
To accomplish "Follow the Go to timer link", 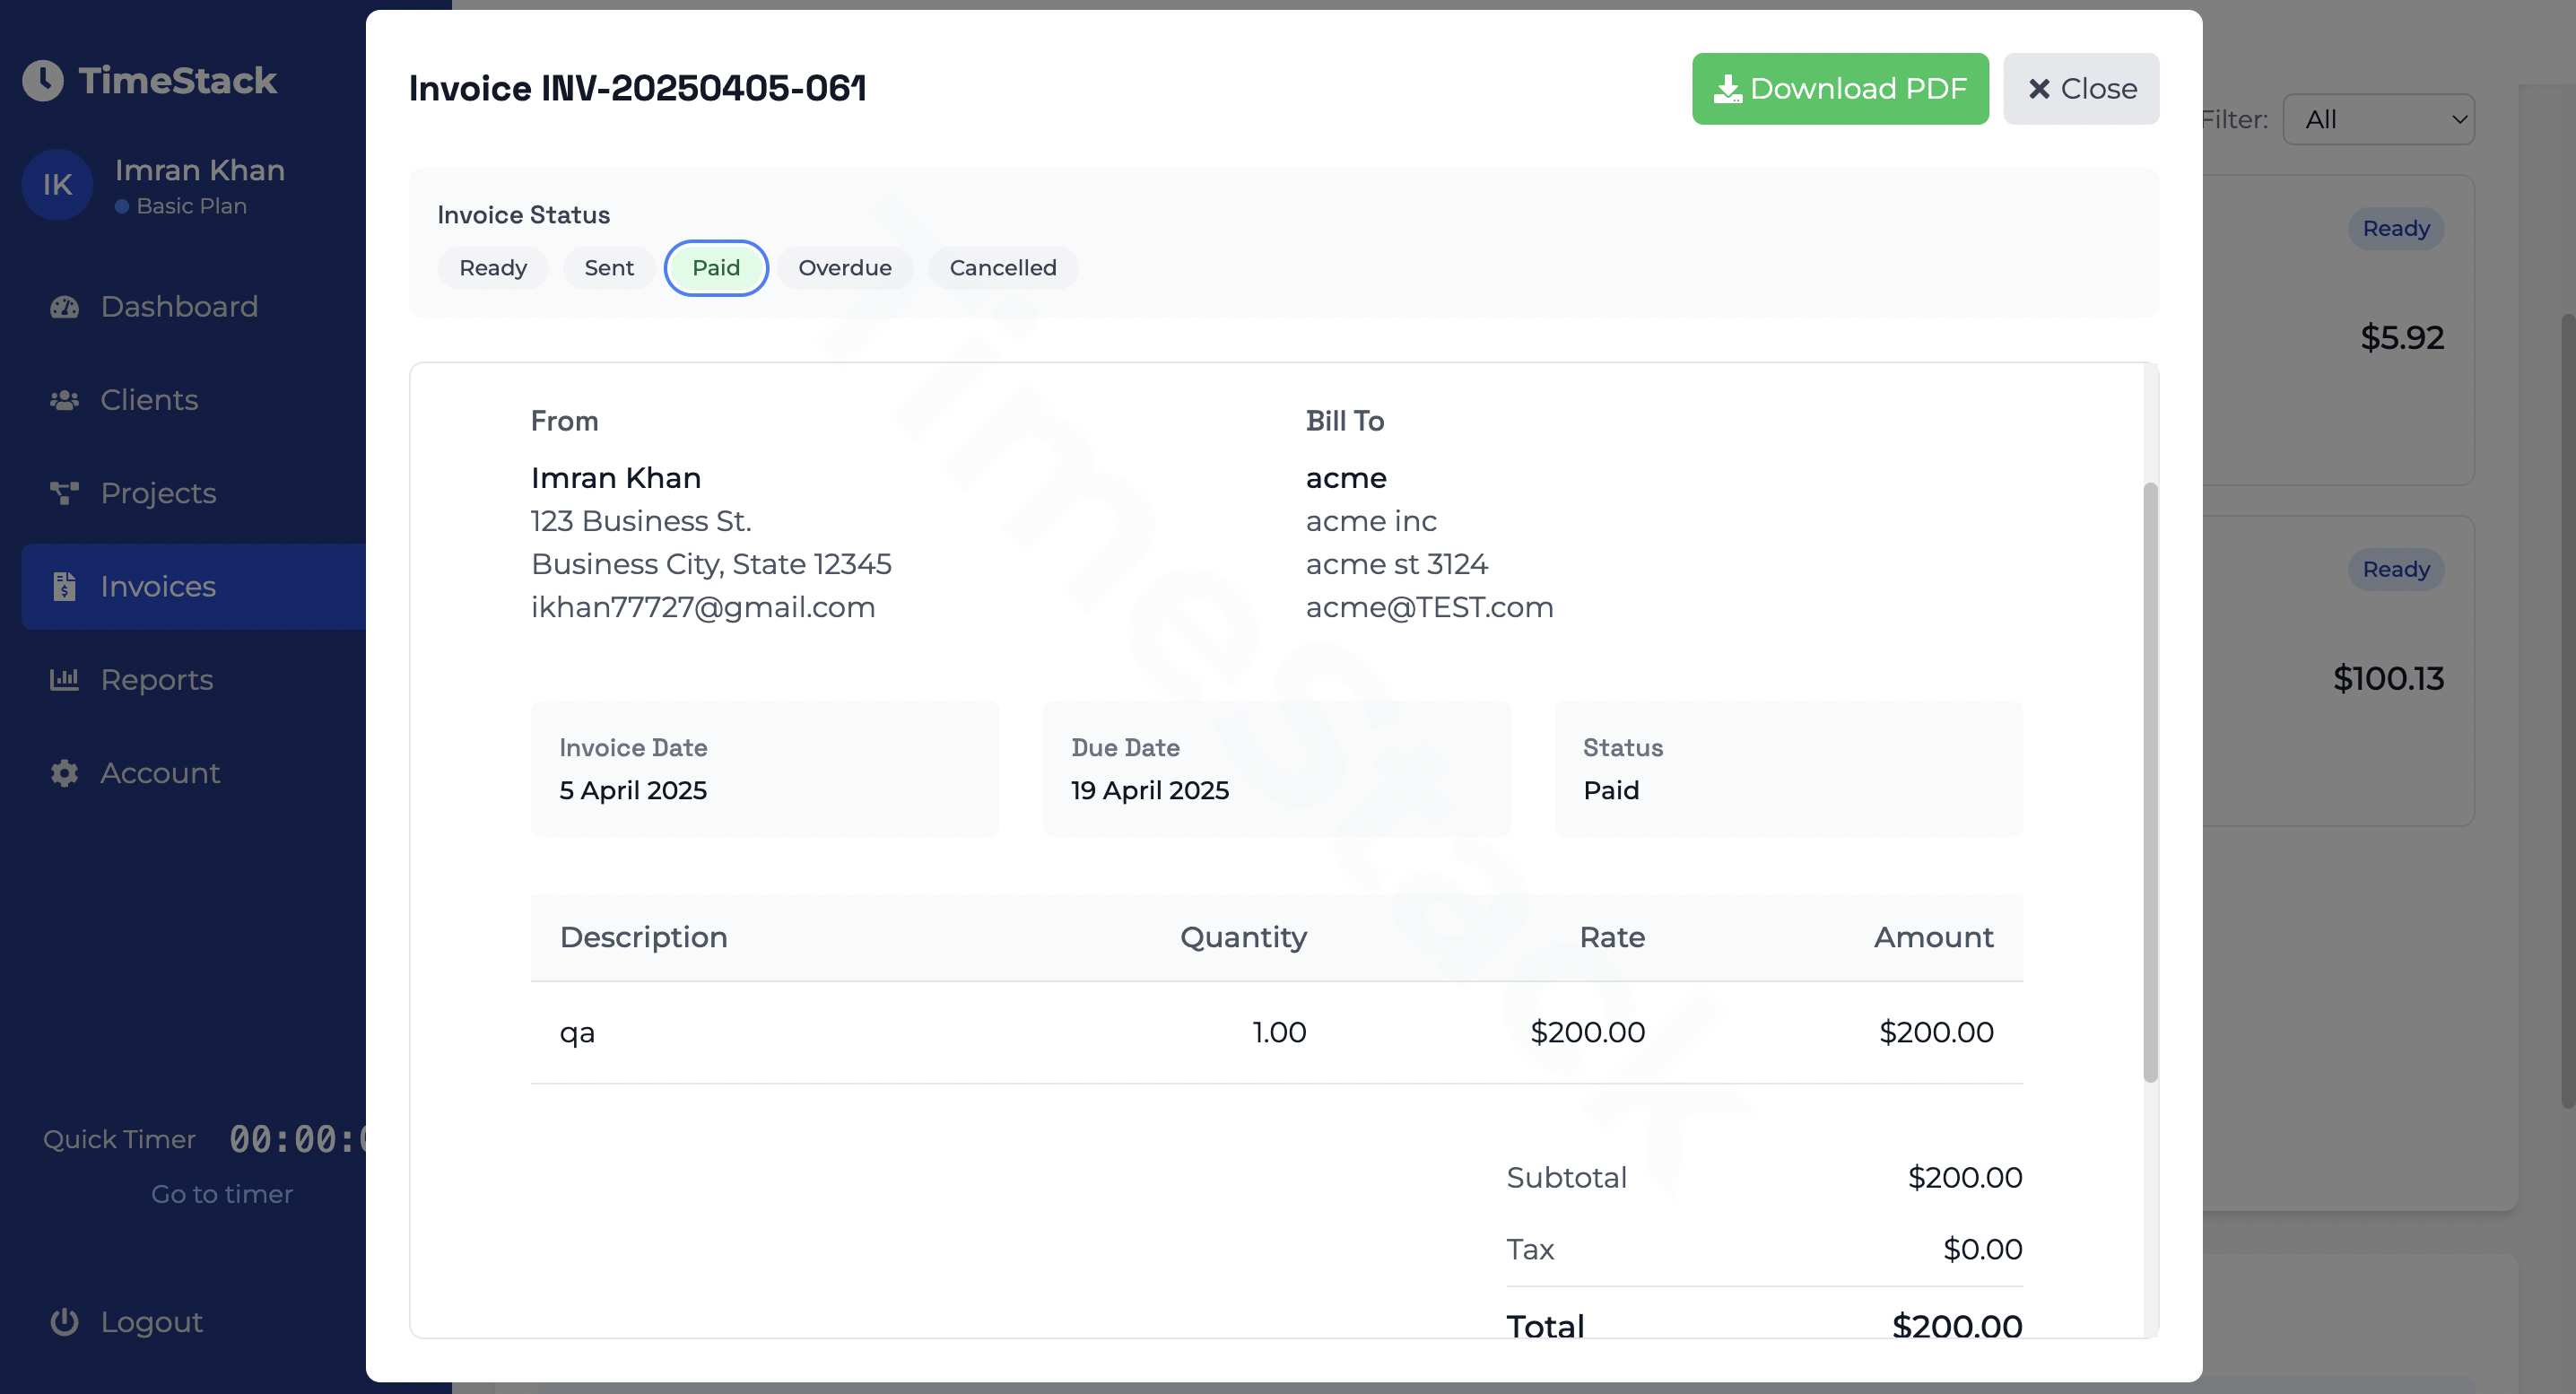I will tap(222, 1194).
